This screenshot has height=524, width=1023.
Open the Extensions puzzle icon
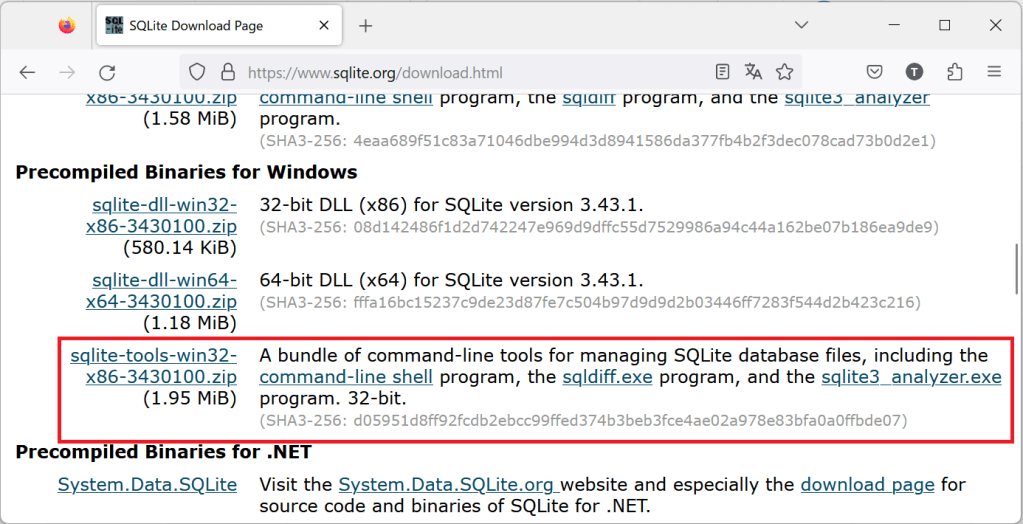[954, 72]
